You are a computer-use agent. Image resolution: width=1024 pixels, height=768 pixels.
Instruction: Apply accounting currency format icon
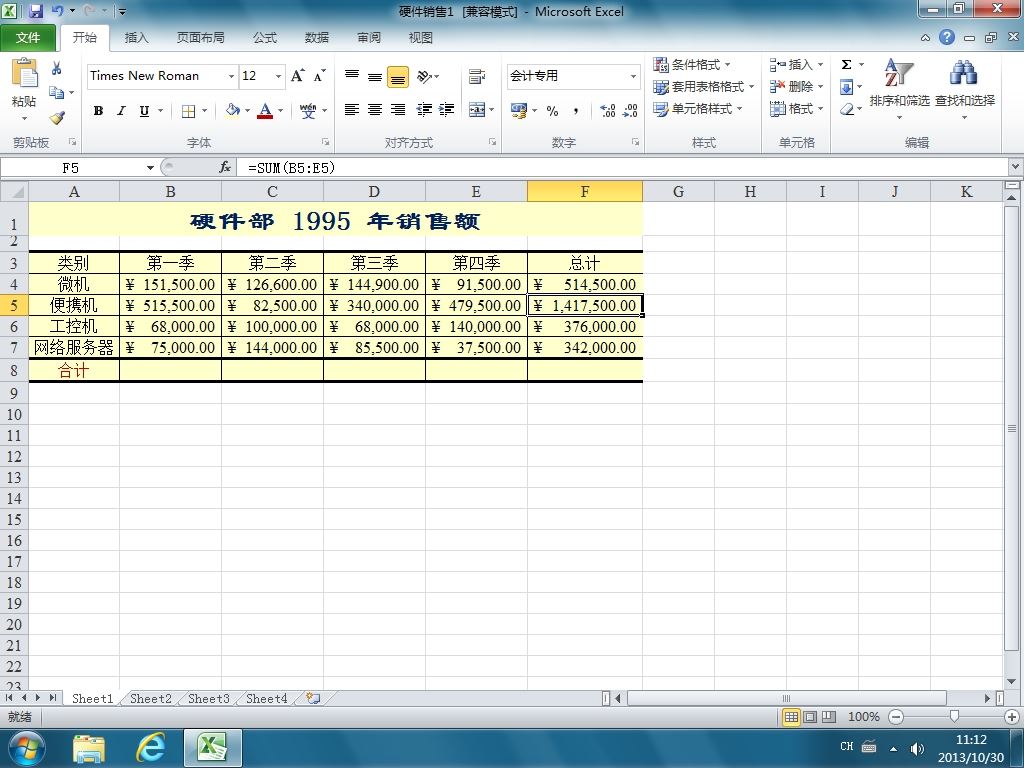(x=519, y=110)
